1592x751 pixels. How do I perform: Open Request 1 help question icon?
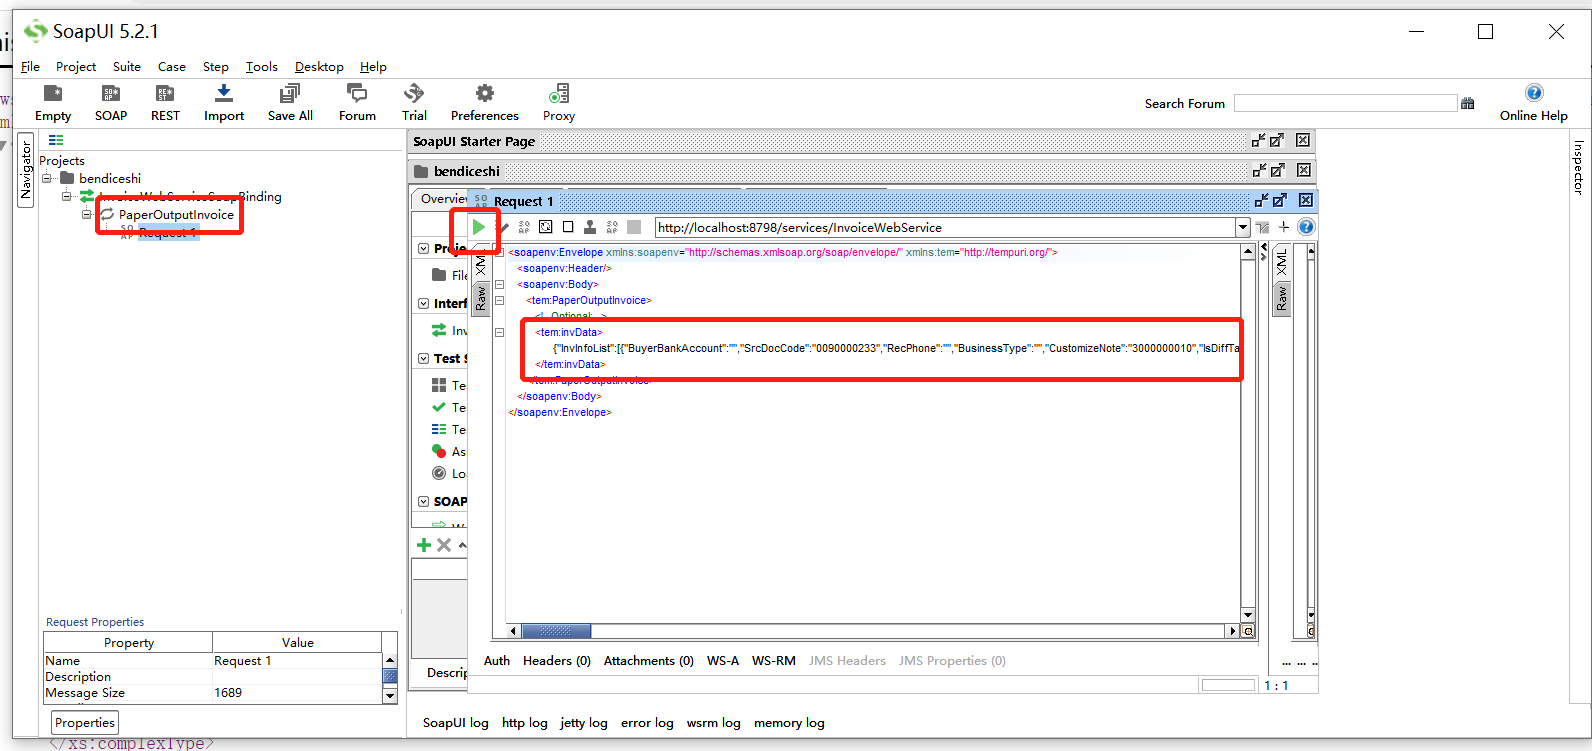1306,227
